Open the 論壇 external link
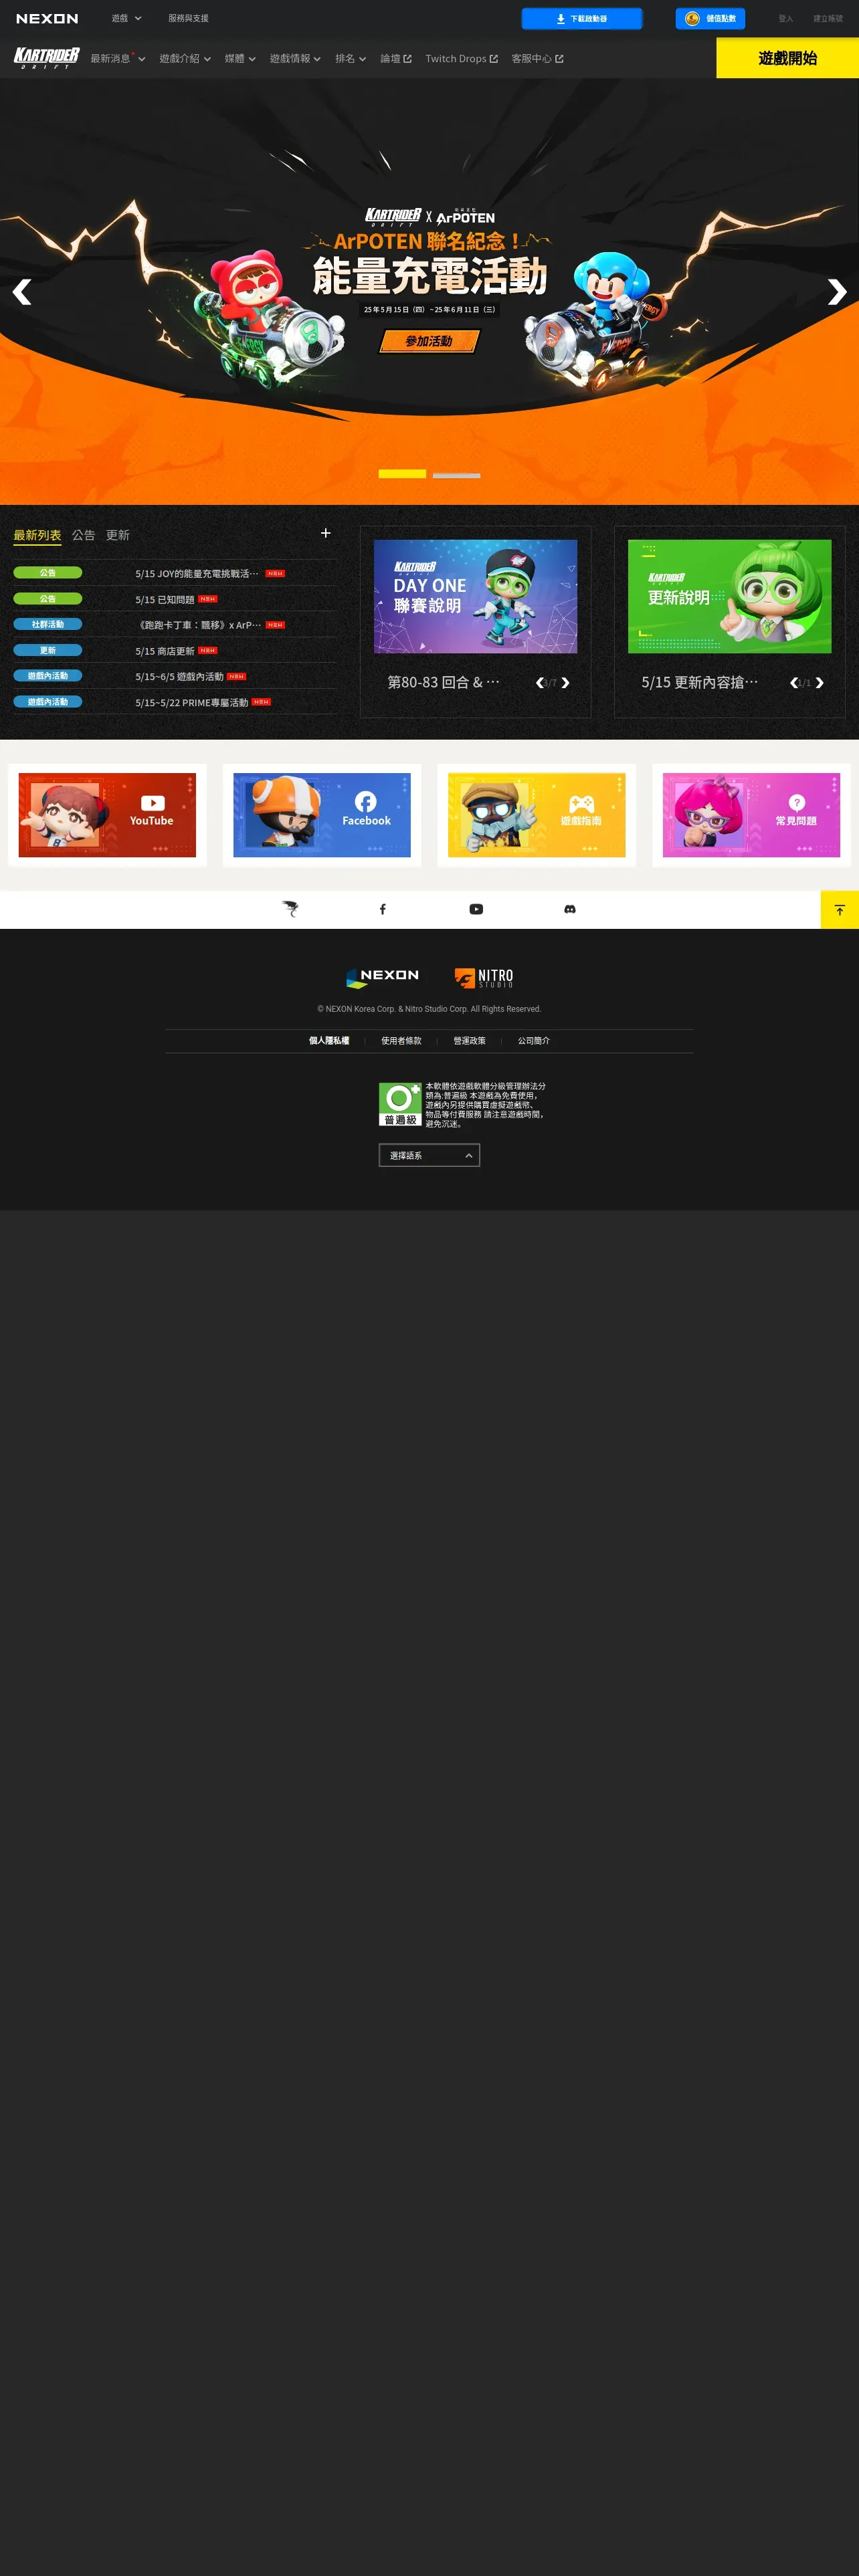The image size is (859, 2576). pyautogui.click(x=396, y=59)
